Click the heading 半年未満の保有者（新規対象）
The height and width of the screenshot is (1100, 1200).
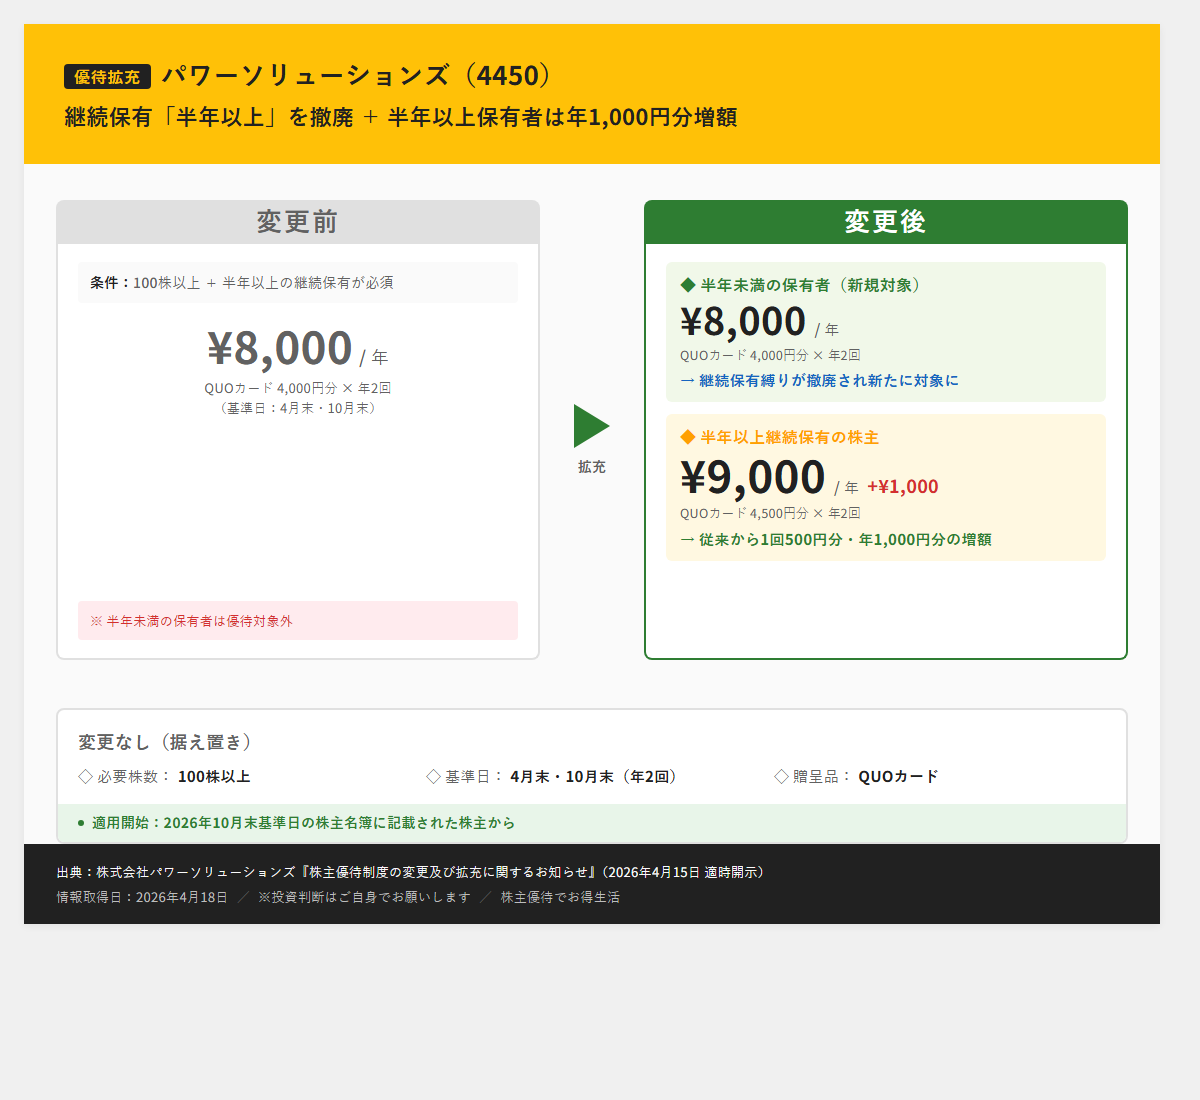click(x=811, y=285)
